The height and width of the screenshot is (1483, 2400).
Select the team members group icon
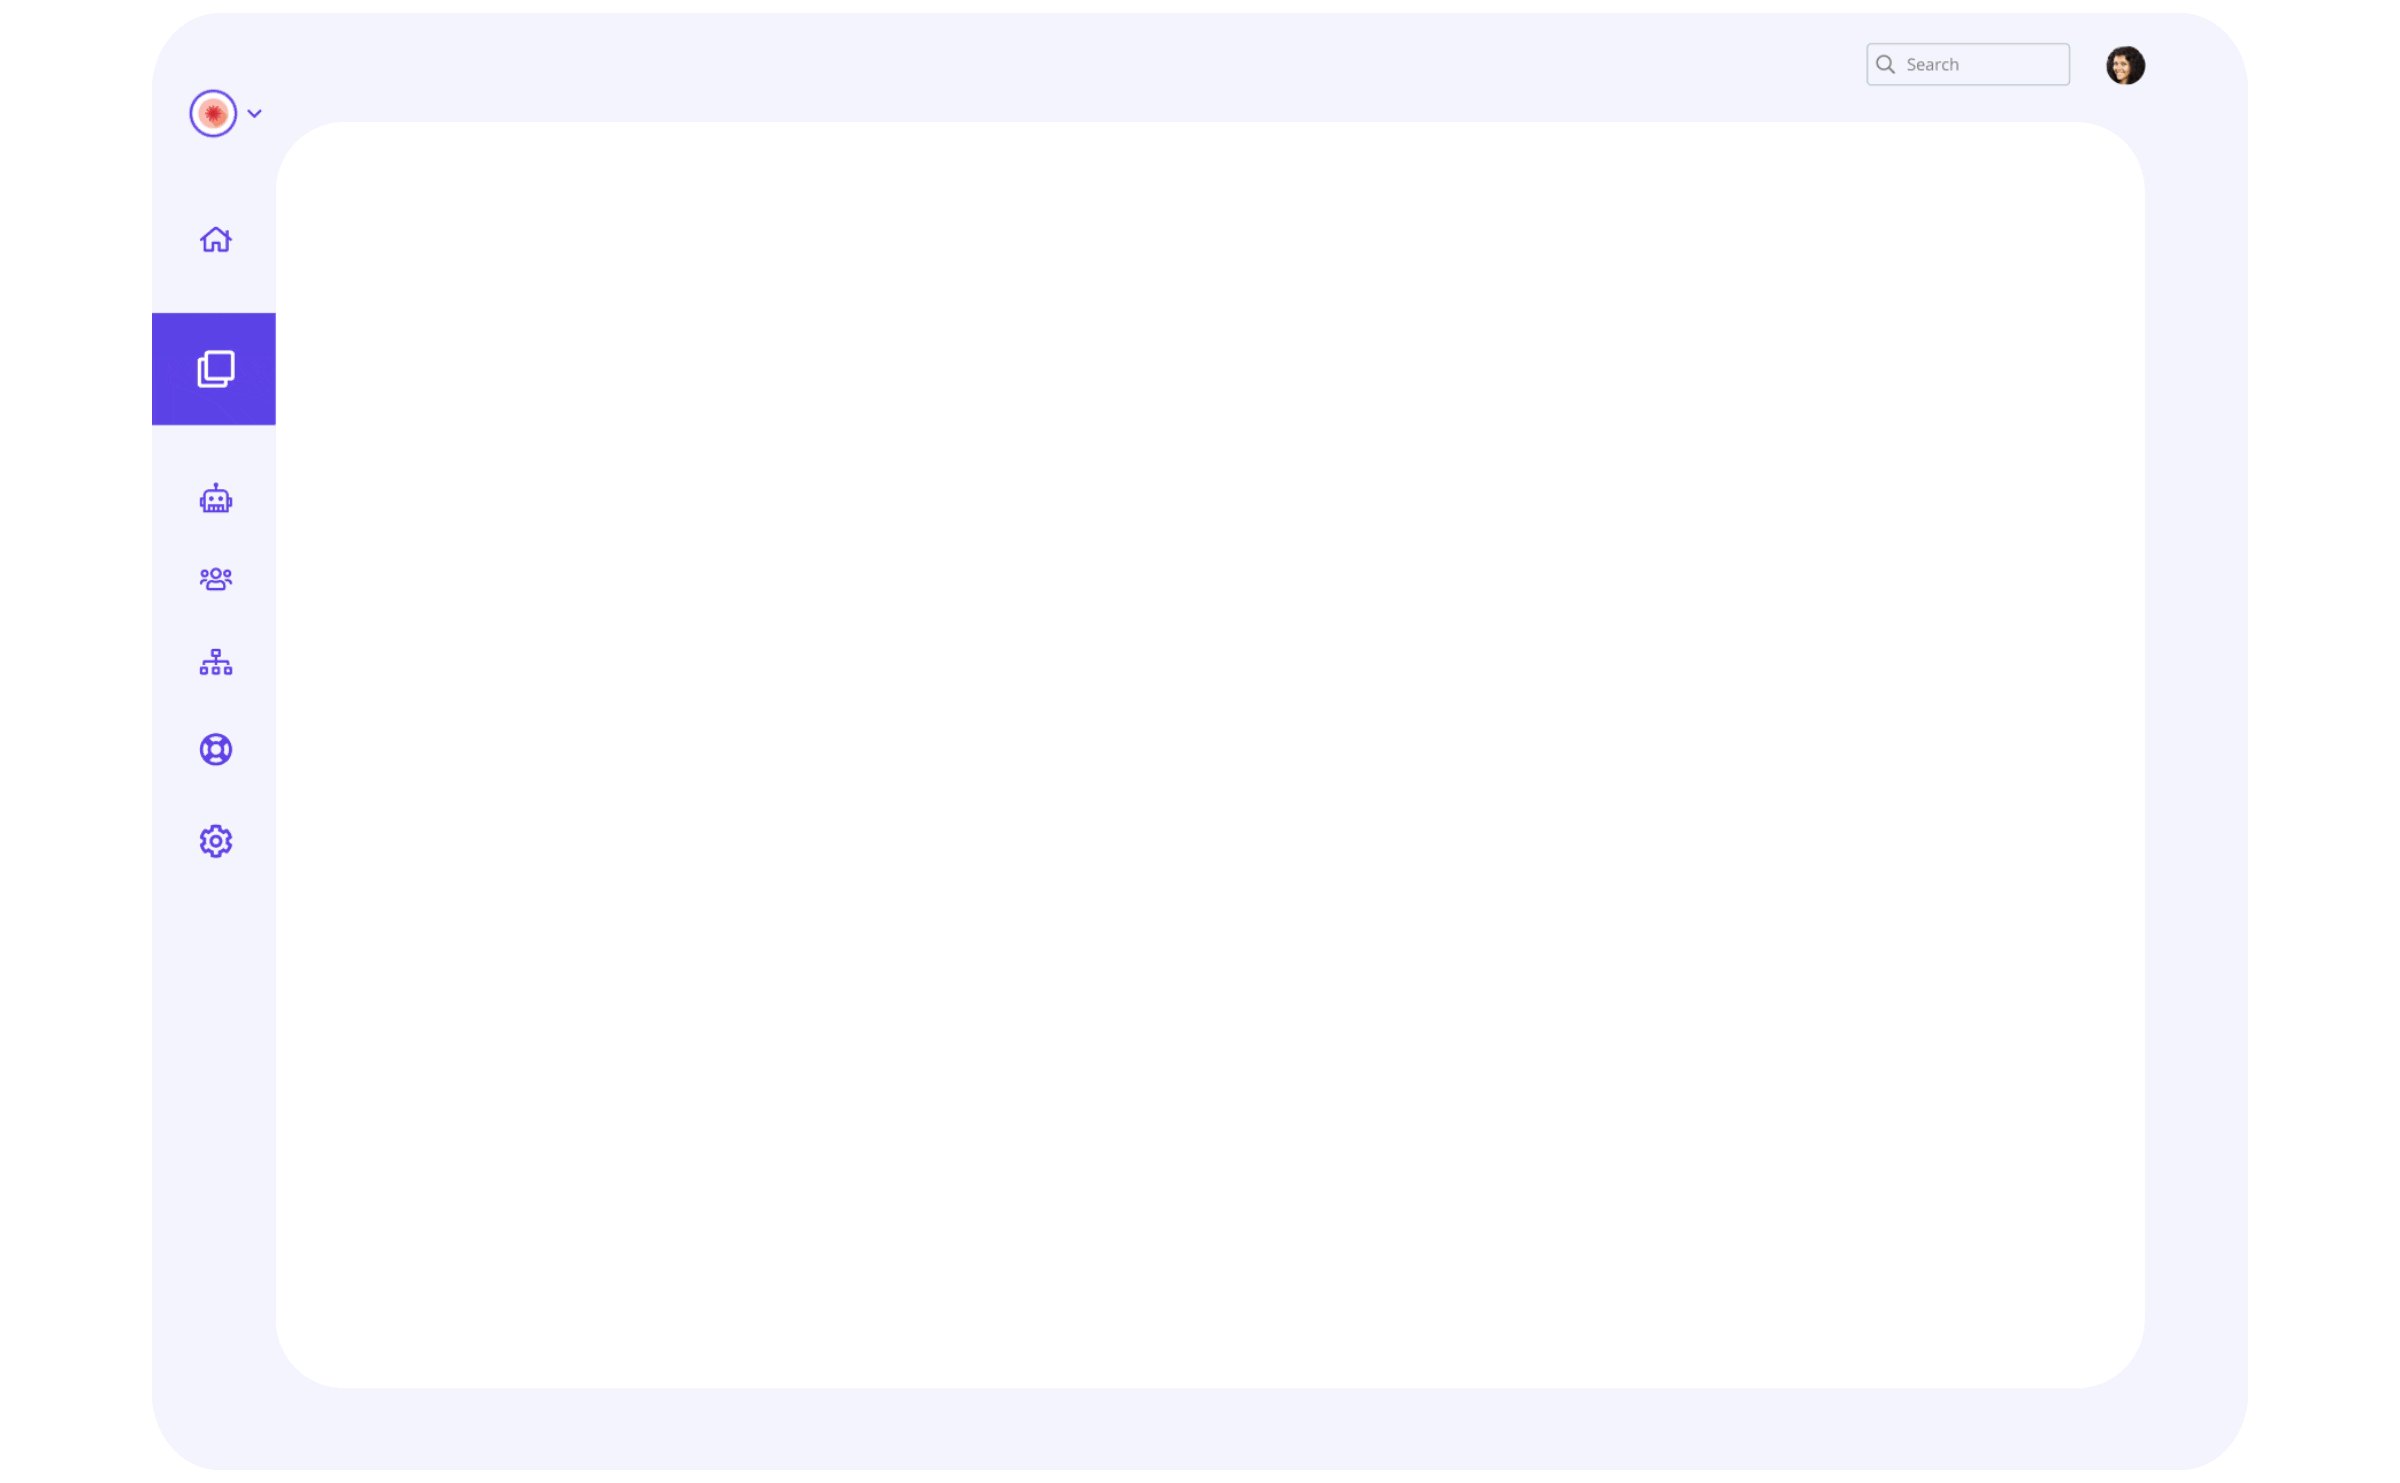tap(215, 579)
